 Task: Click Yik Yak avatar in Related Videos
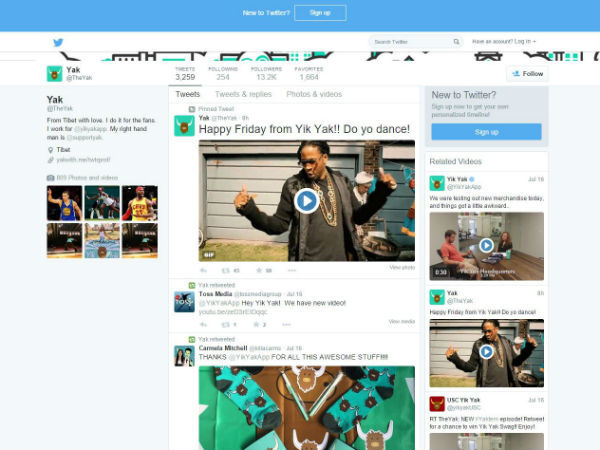click(437, 183)
